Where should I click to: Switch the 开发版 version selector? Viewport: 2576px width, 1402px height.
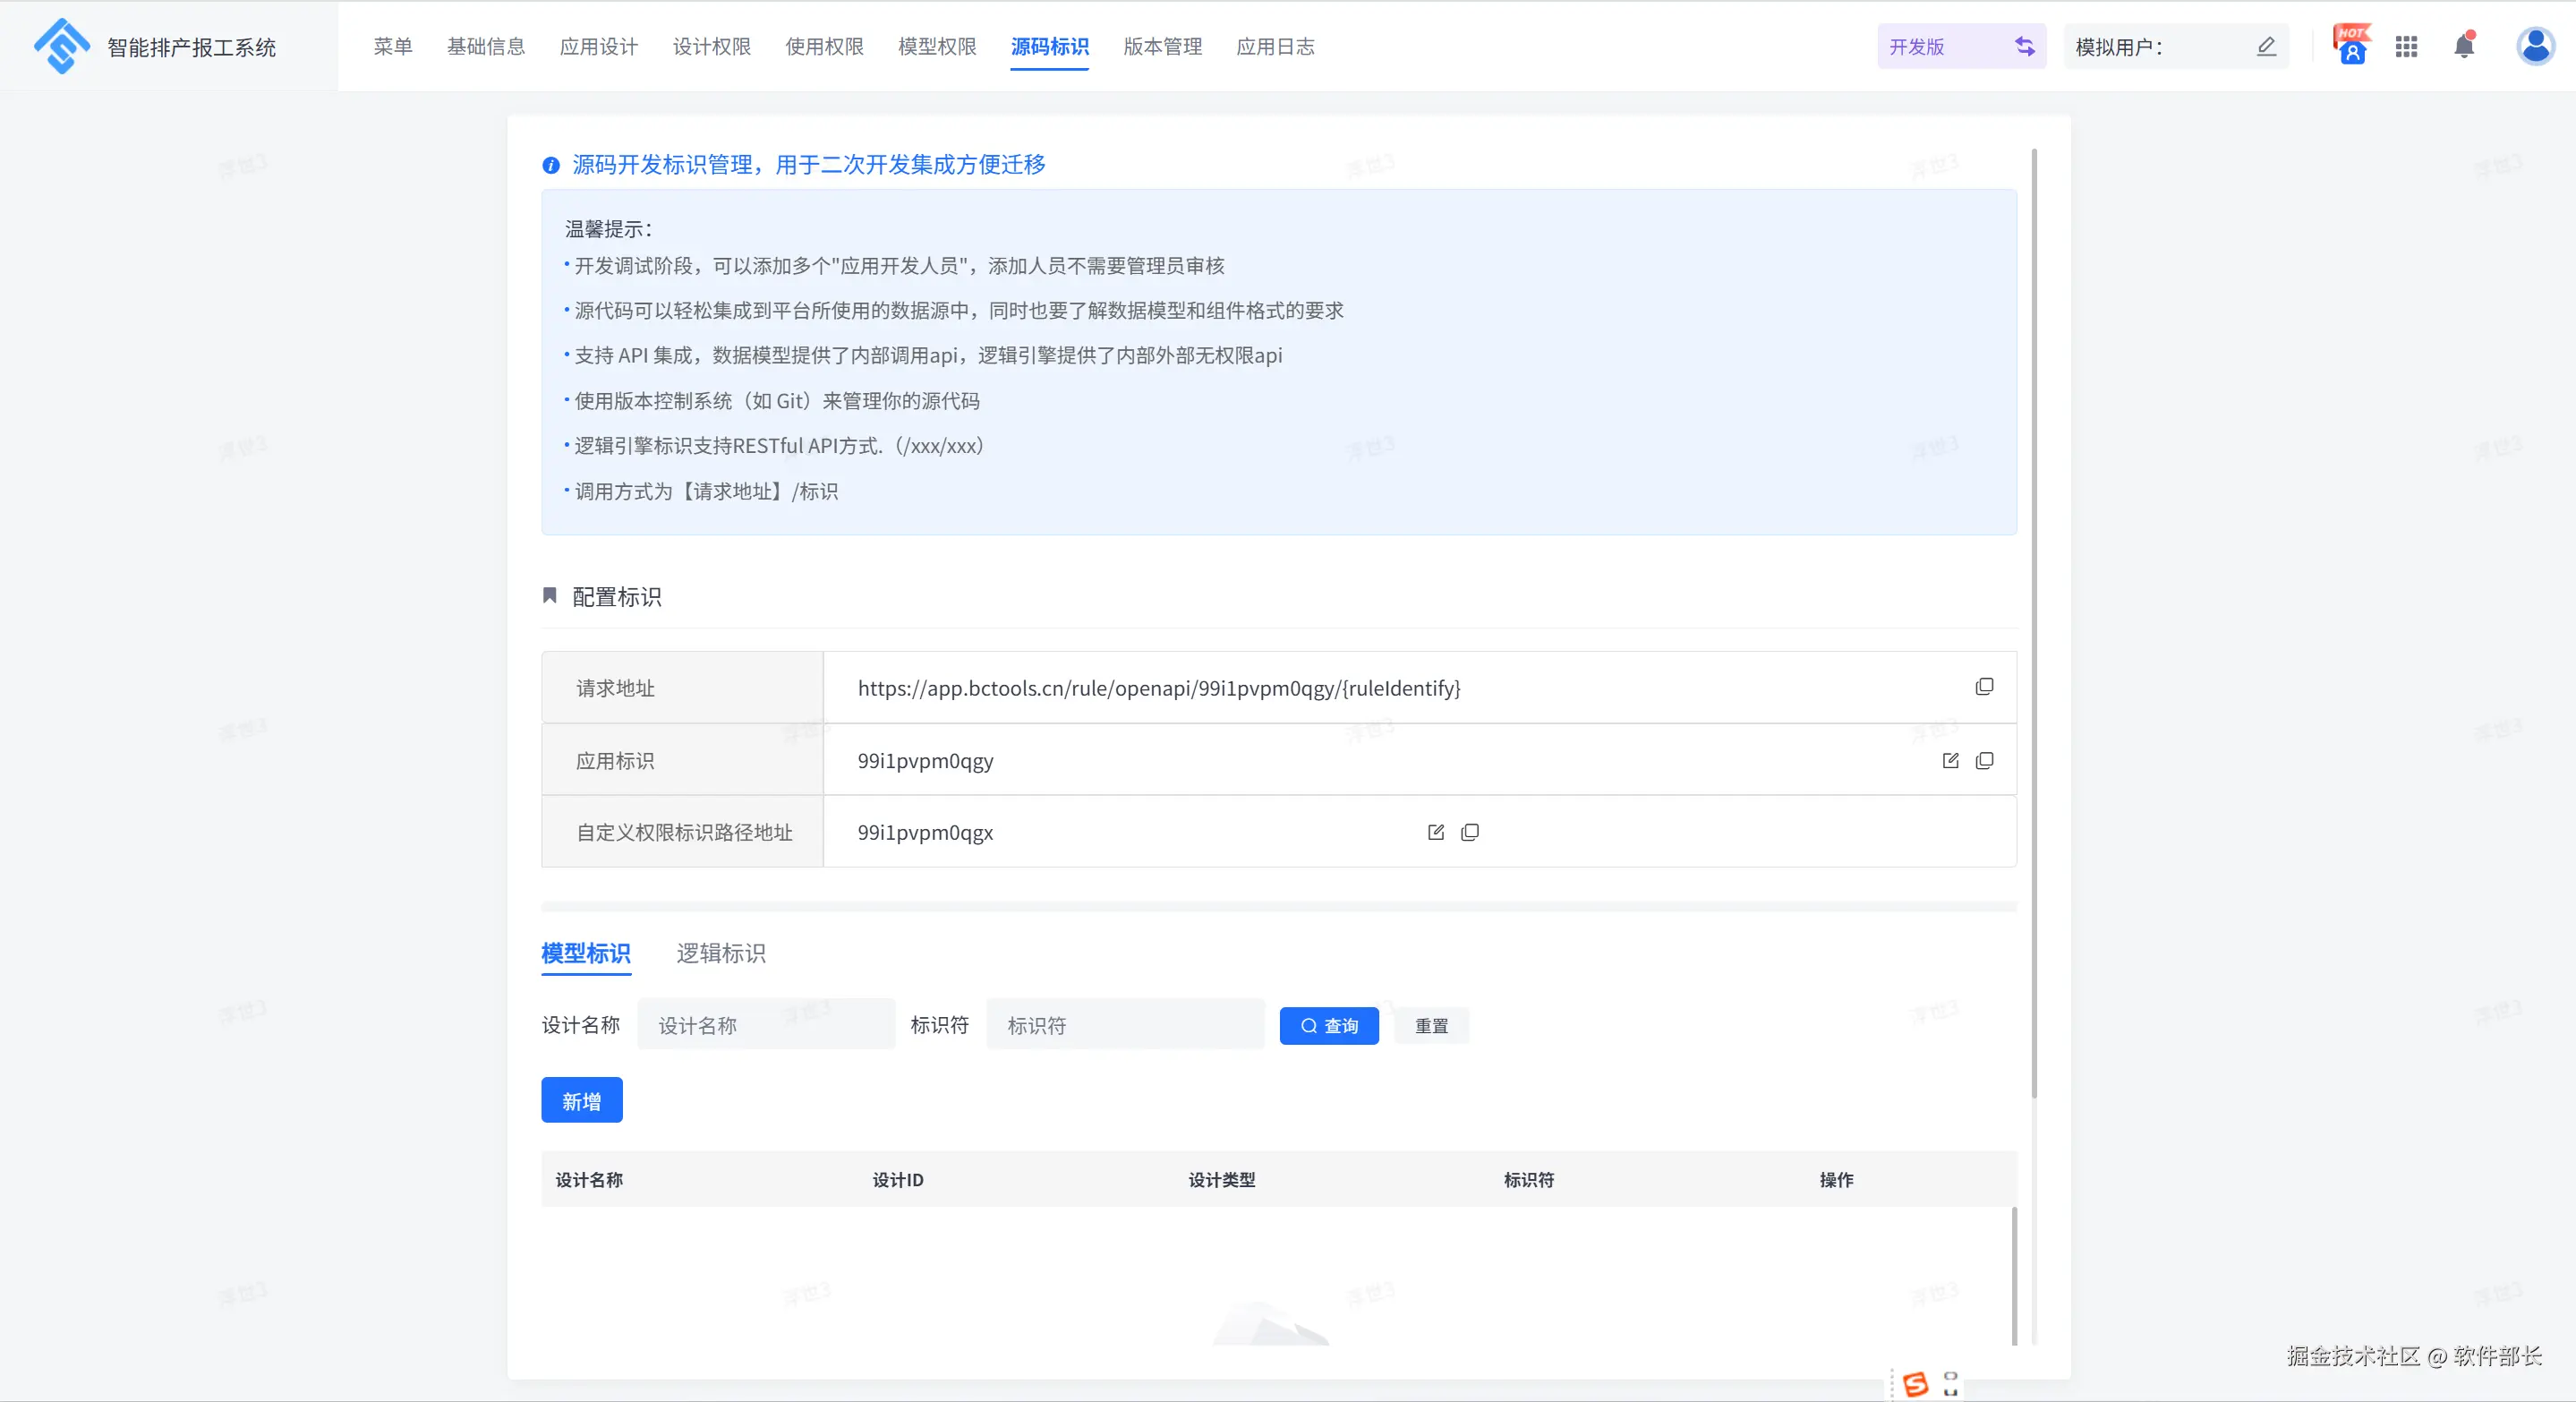click(x=2024, y=46)
